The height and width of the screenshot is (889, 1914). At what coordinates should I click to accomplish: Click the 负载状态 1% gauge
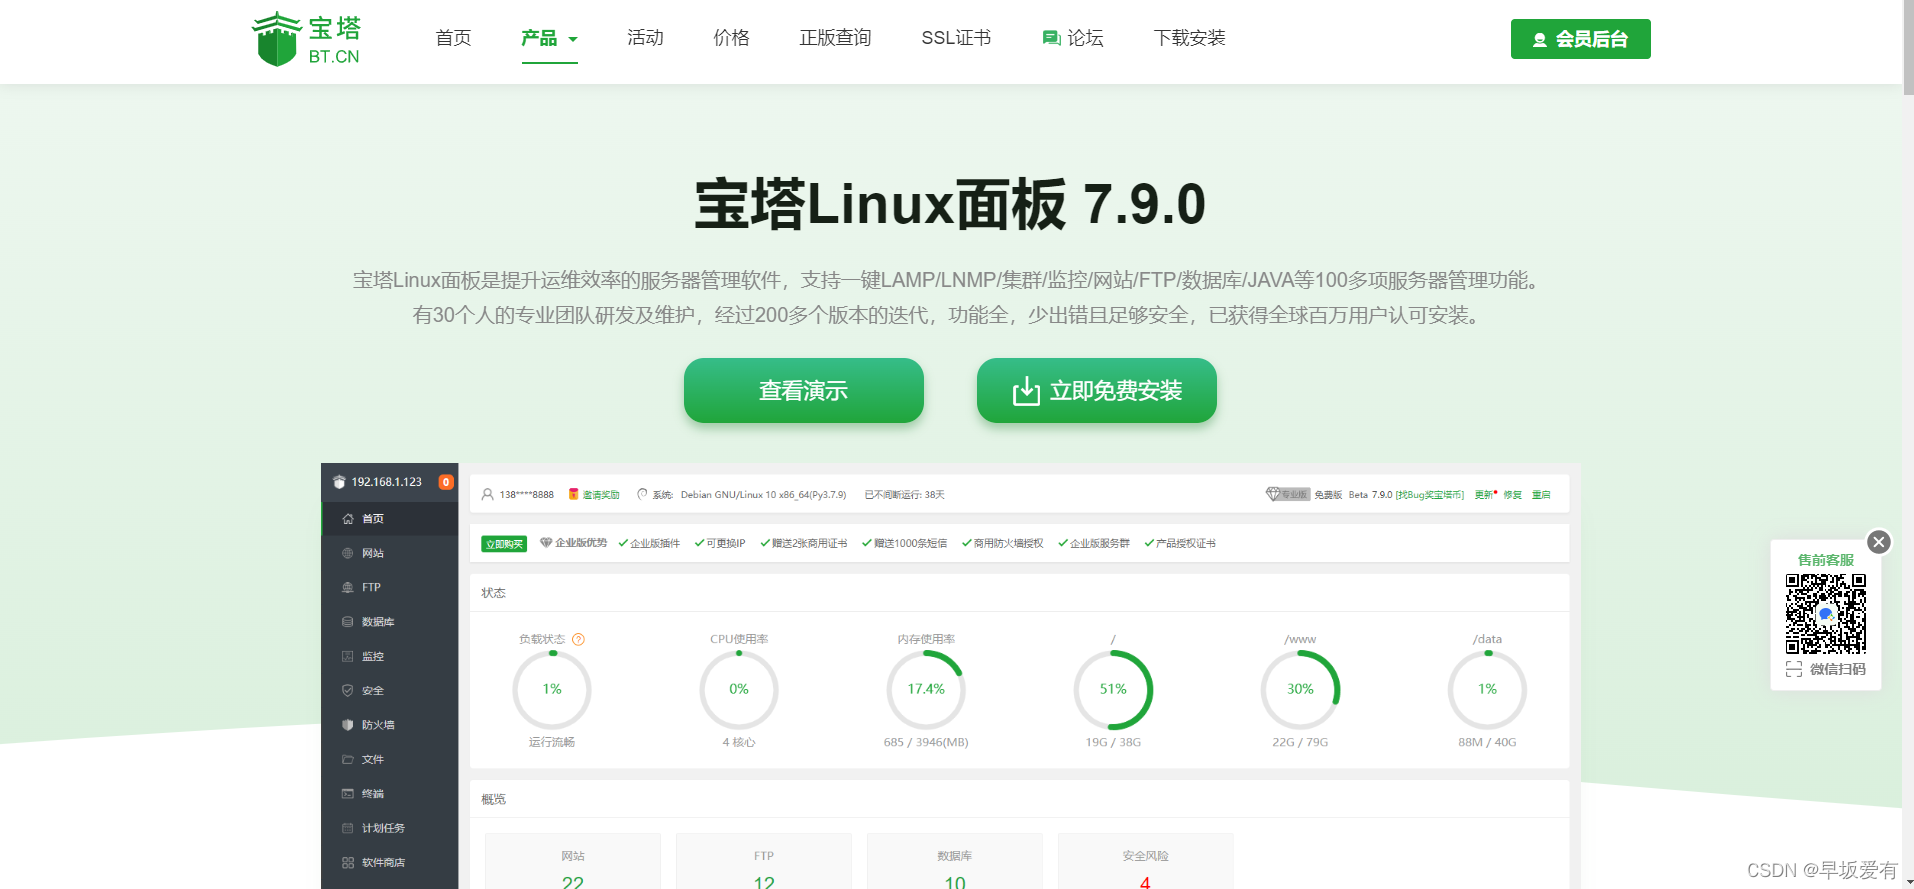tap(552, 690)
